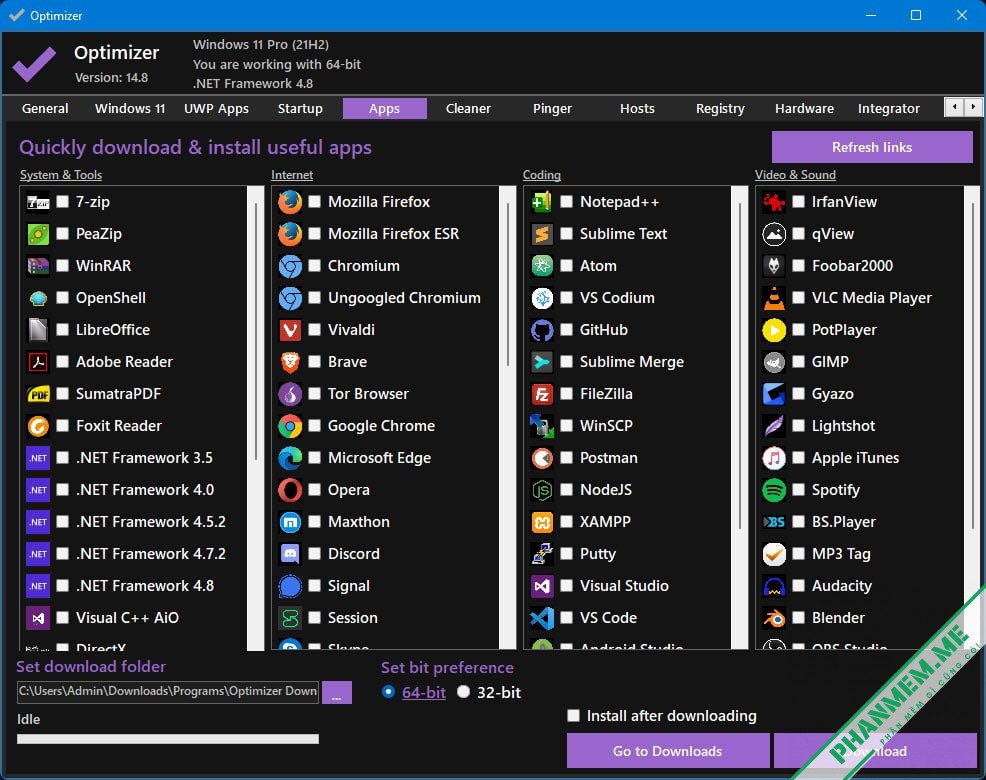Click the Foxit Reader icon
The width and height of the screenshot is (986, 780).
[x=38, y=426]
